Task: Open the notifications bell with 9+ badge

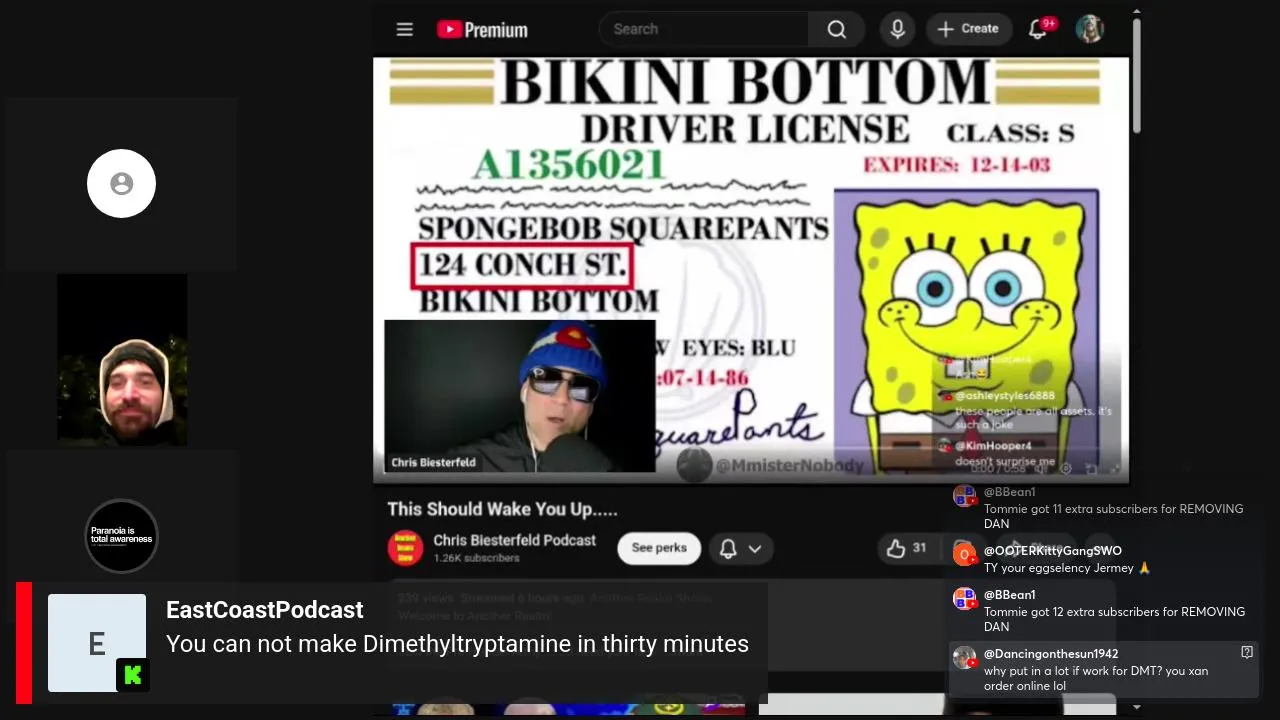Action: coord(1038,29)
